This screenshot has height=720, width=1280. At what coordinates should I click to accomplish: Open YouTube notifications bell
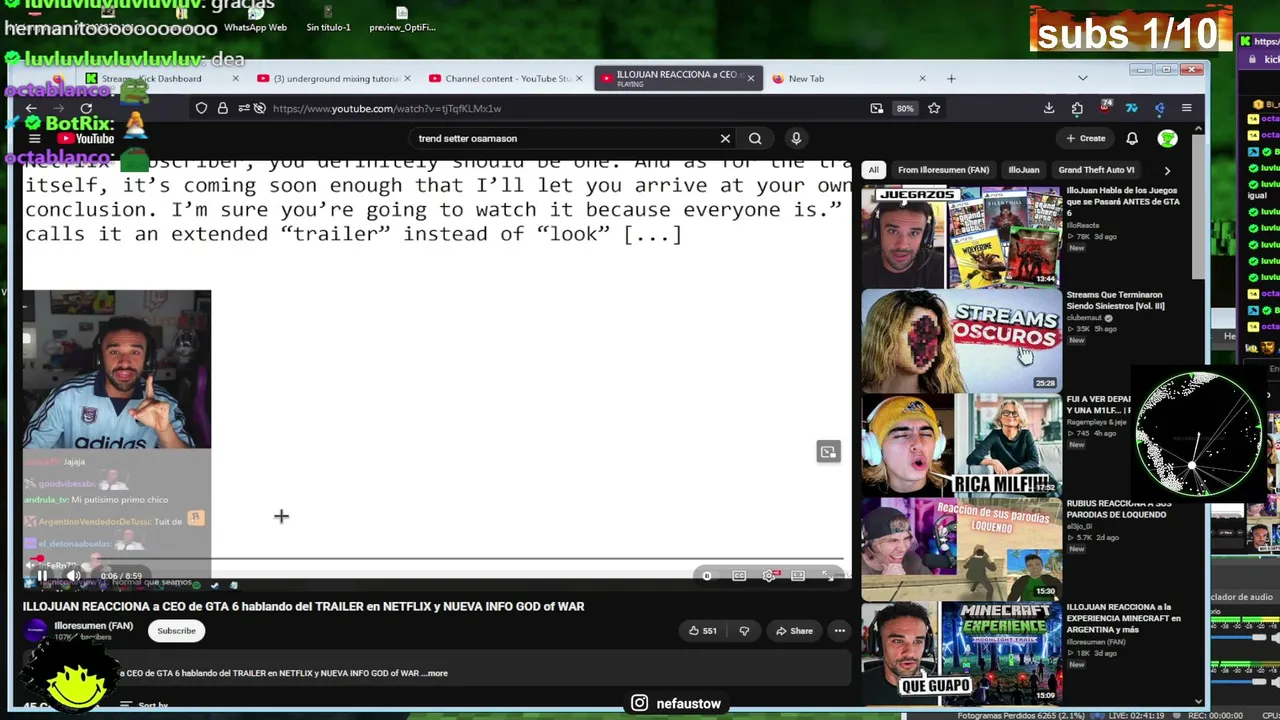[x=1132, y=139]
